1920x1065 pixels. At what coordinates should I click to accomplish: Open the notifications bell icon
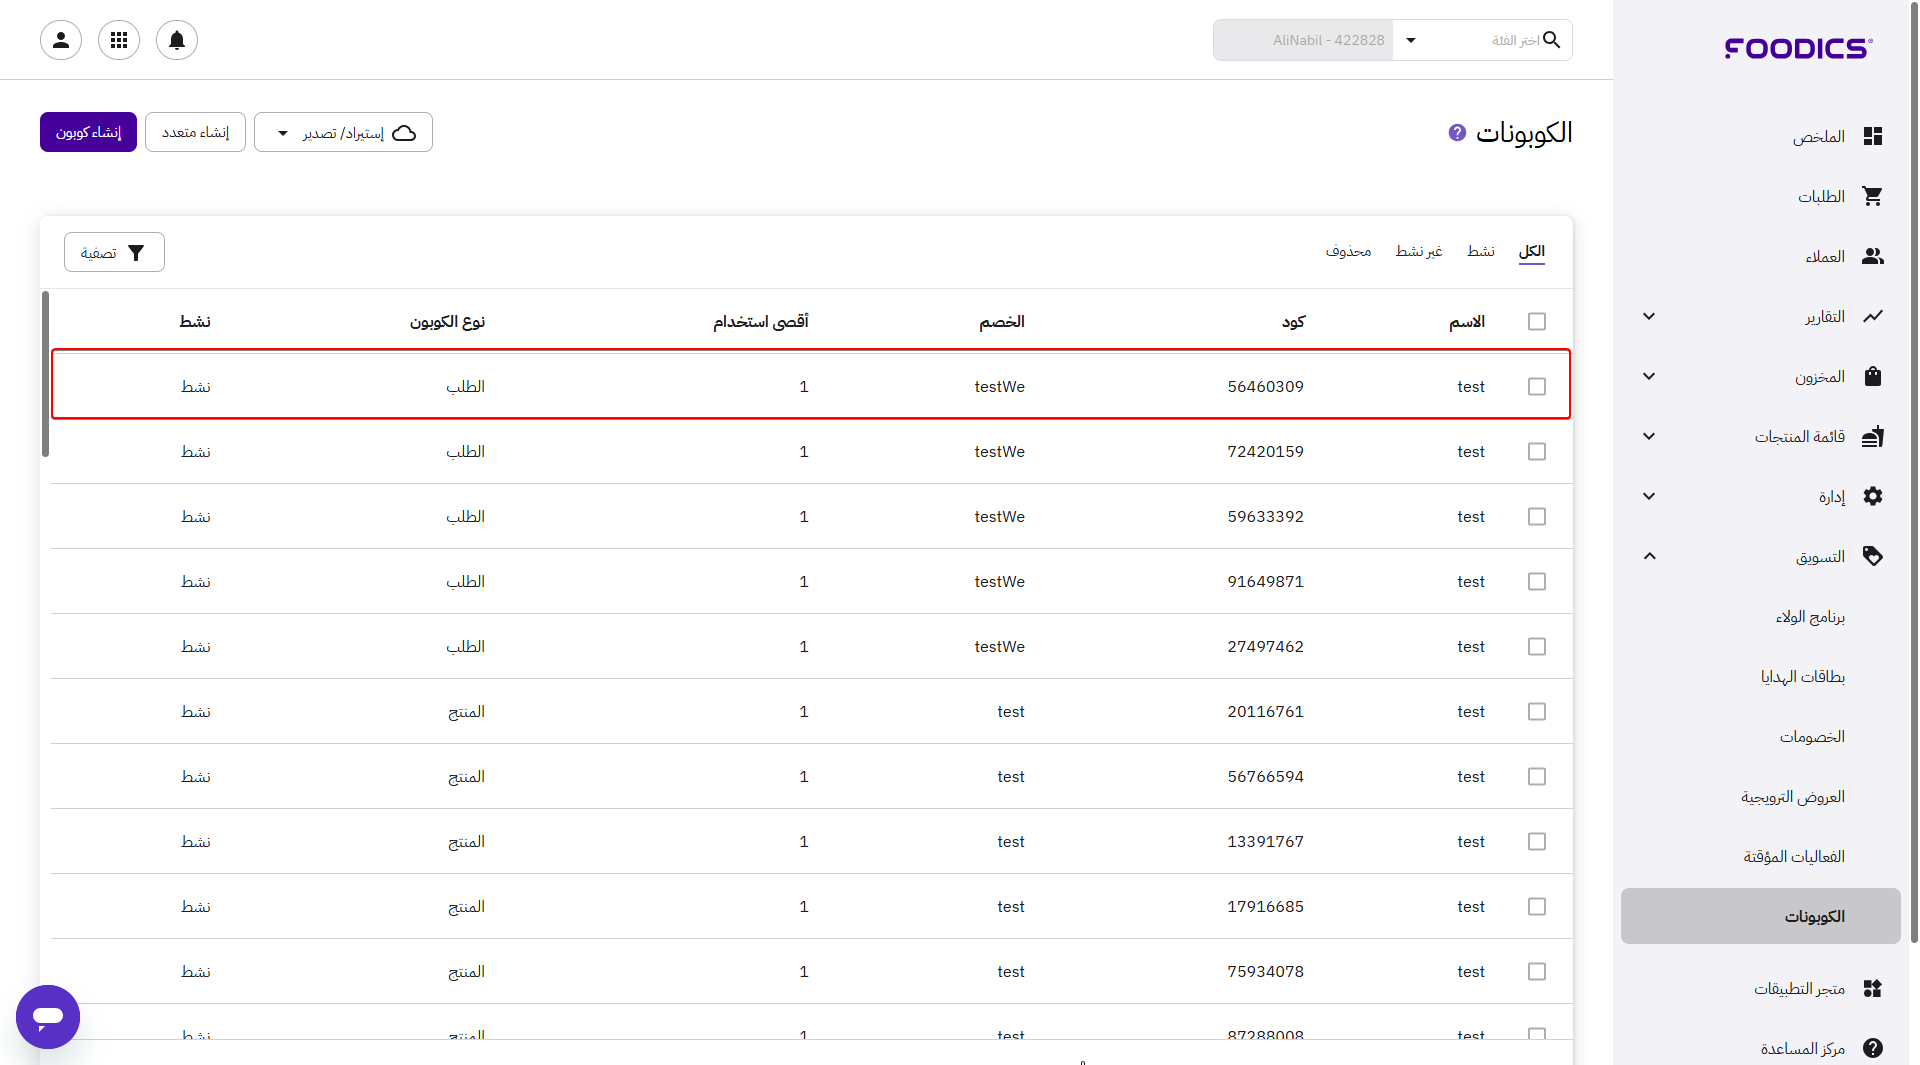(177, 40)
